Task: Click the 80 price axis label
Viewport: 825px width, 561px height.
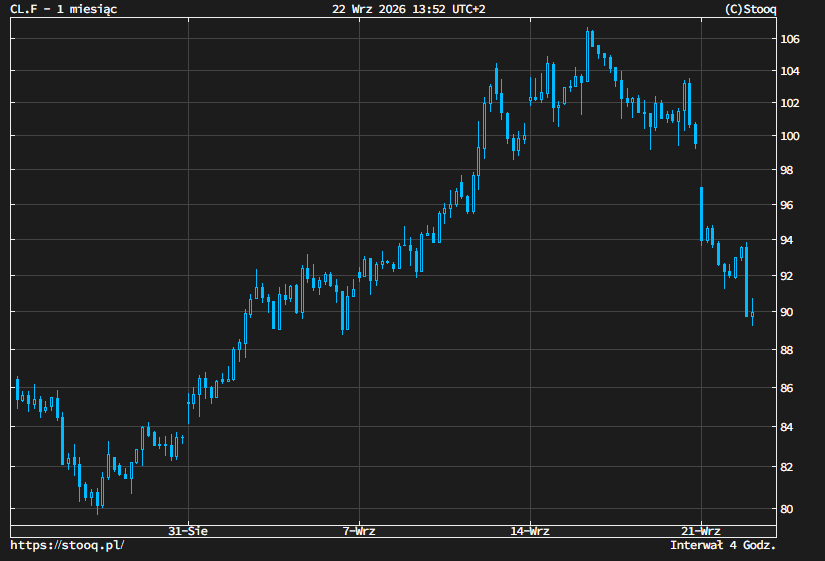Action: coord(787,509)
